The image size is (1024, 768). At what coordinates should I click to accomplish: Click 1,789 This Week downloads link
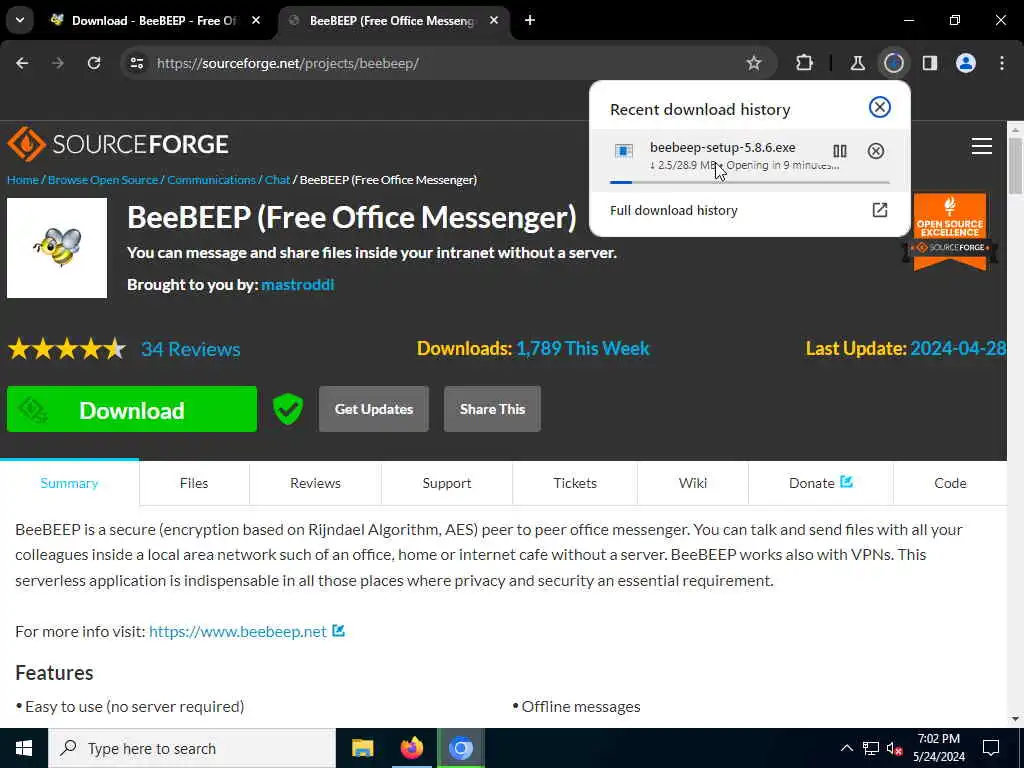click(583, 349)
